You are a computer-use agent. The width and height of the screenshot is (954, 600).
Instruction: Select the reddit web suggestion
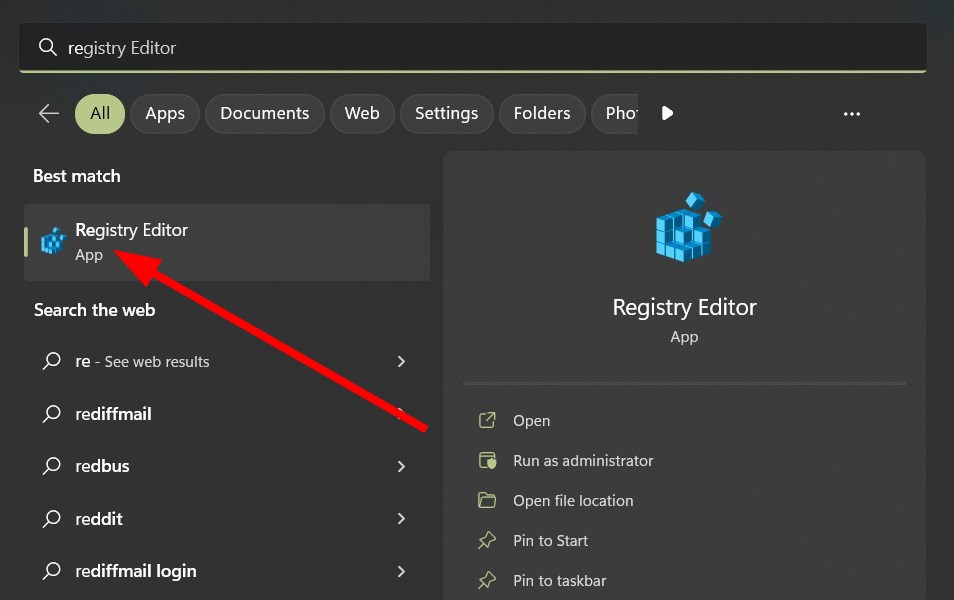[227, 518]
